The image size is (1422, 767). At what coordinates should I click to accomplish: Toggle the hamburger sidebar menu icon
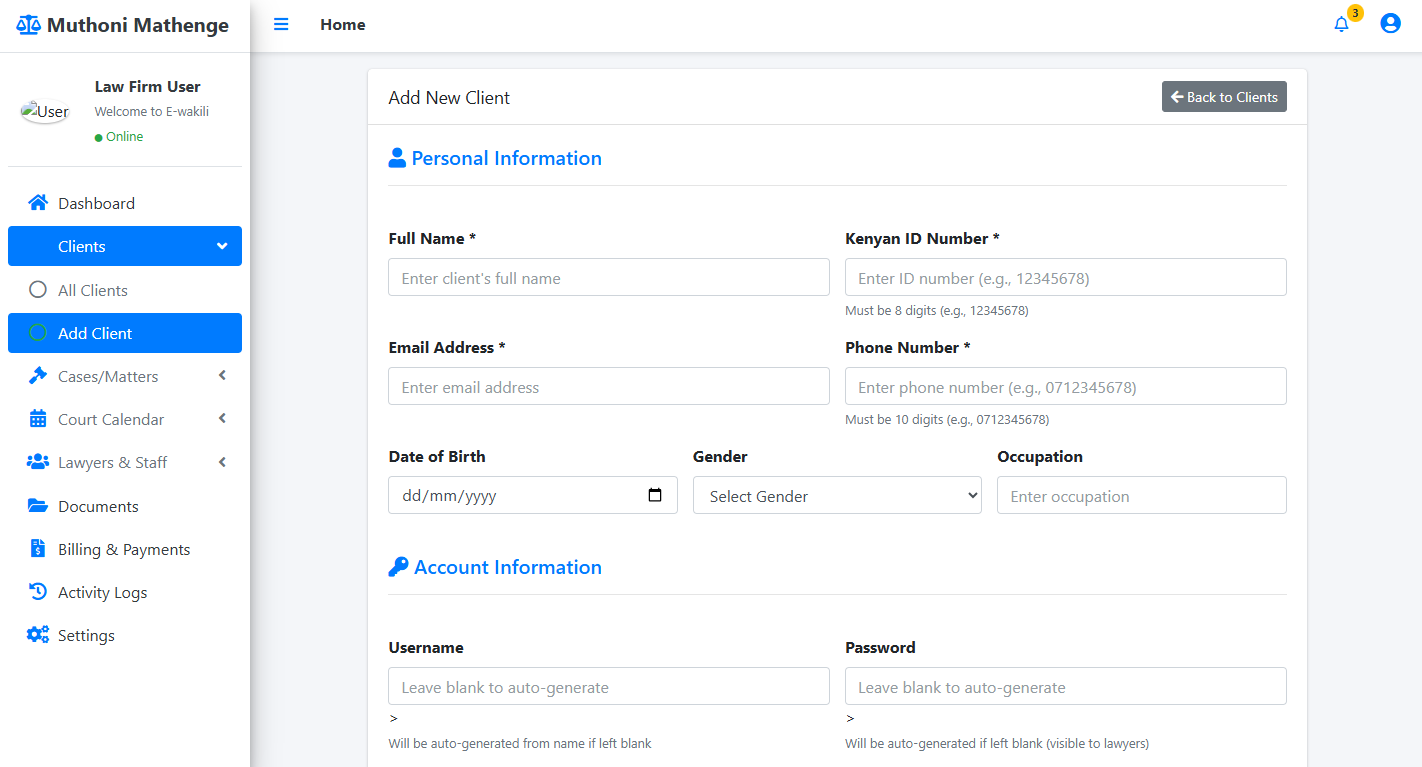(281, 25)
